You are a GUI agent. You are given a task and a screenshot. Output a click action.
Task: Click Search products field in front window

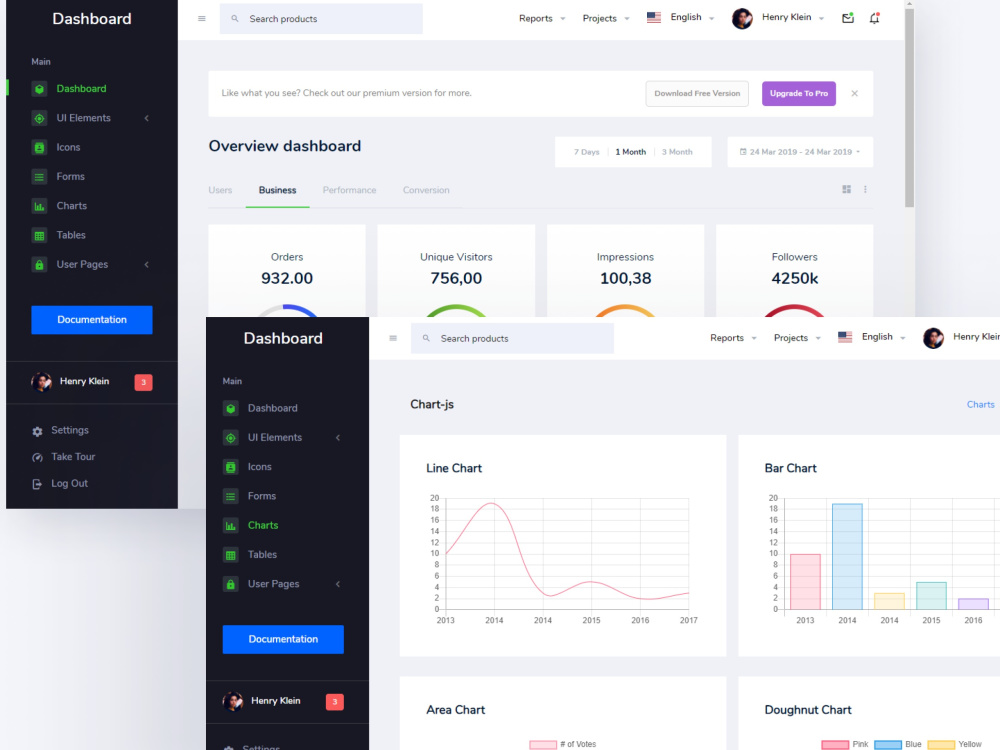coord(512,338)
